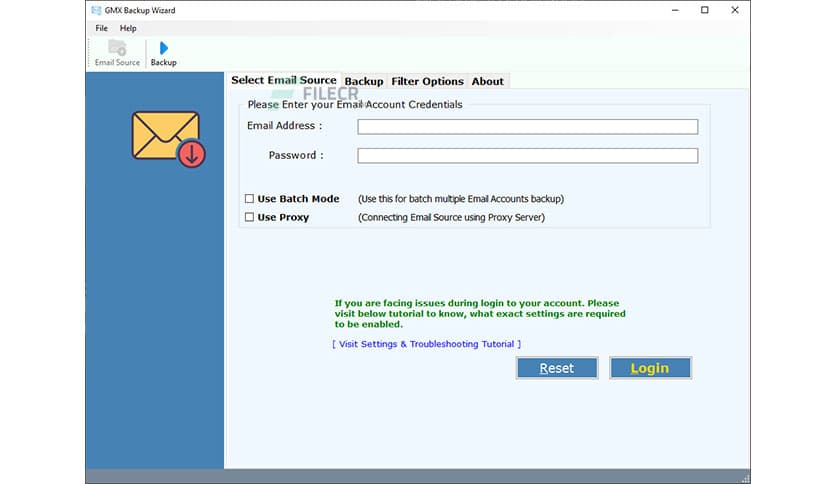Click the Email Source toolbar icon
This screenshot has height=484, width=836.
tap(117, 53)
